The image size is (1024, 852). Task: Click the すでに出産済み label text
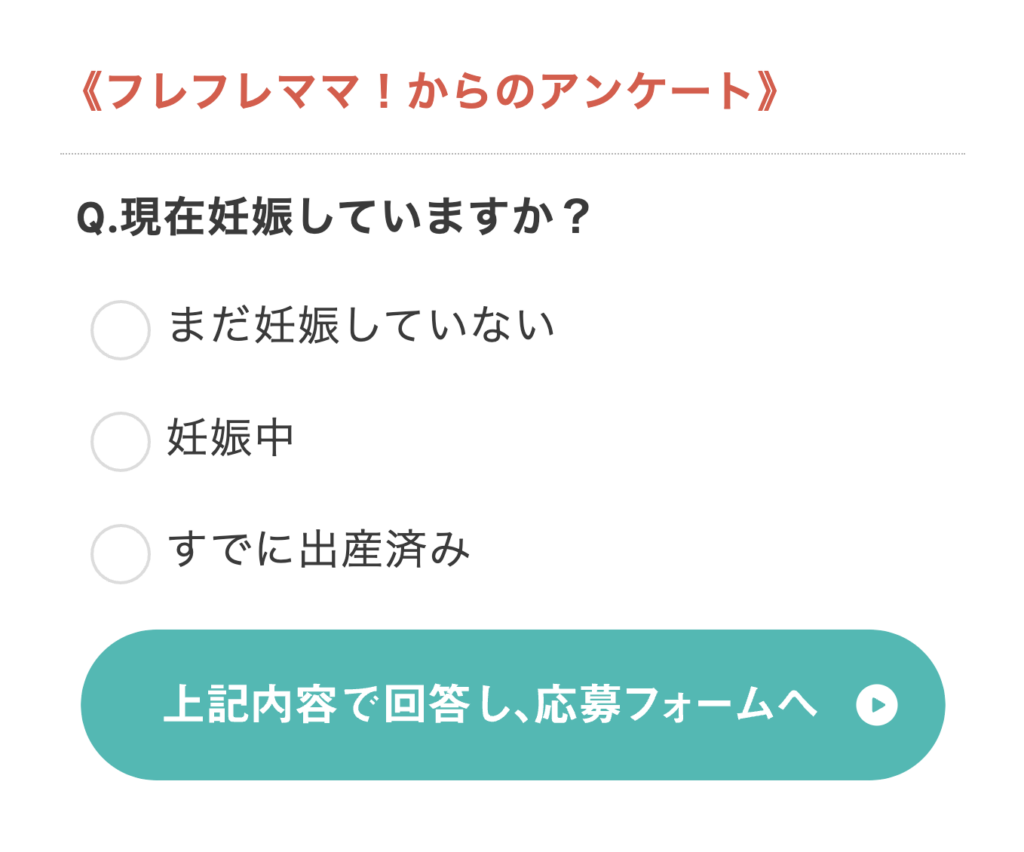[319, 551]
